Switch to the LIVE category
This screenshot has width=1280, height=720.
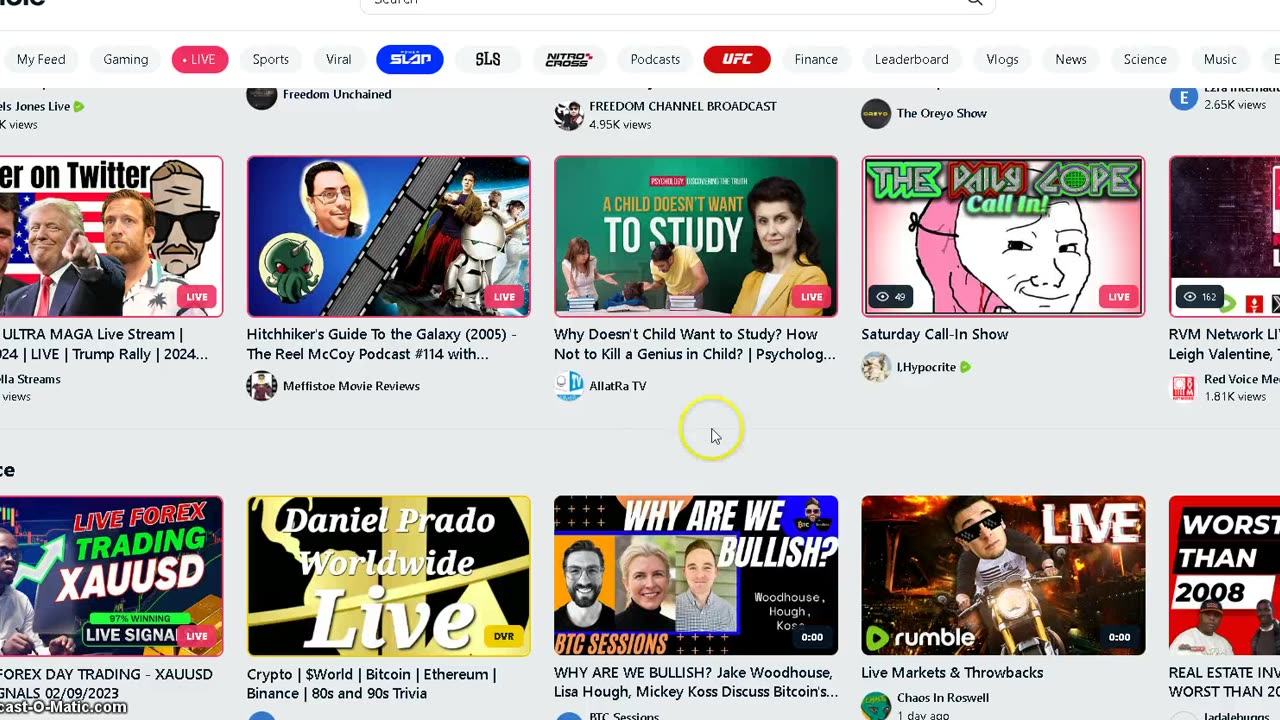pos(199,59)
